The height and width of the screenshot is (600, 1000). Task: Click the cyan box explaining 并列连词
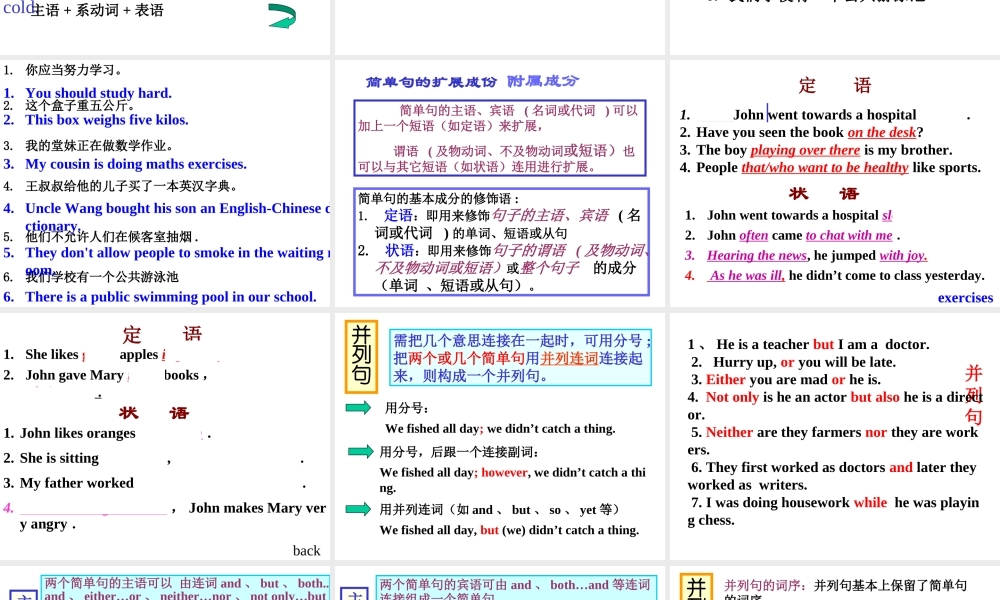pyautogui.click(x=520, y=357)
